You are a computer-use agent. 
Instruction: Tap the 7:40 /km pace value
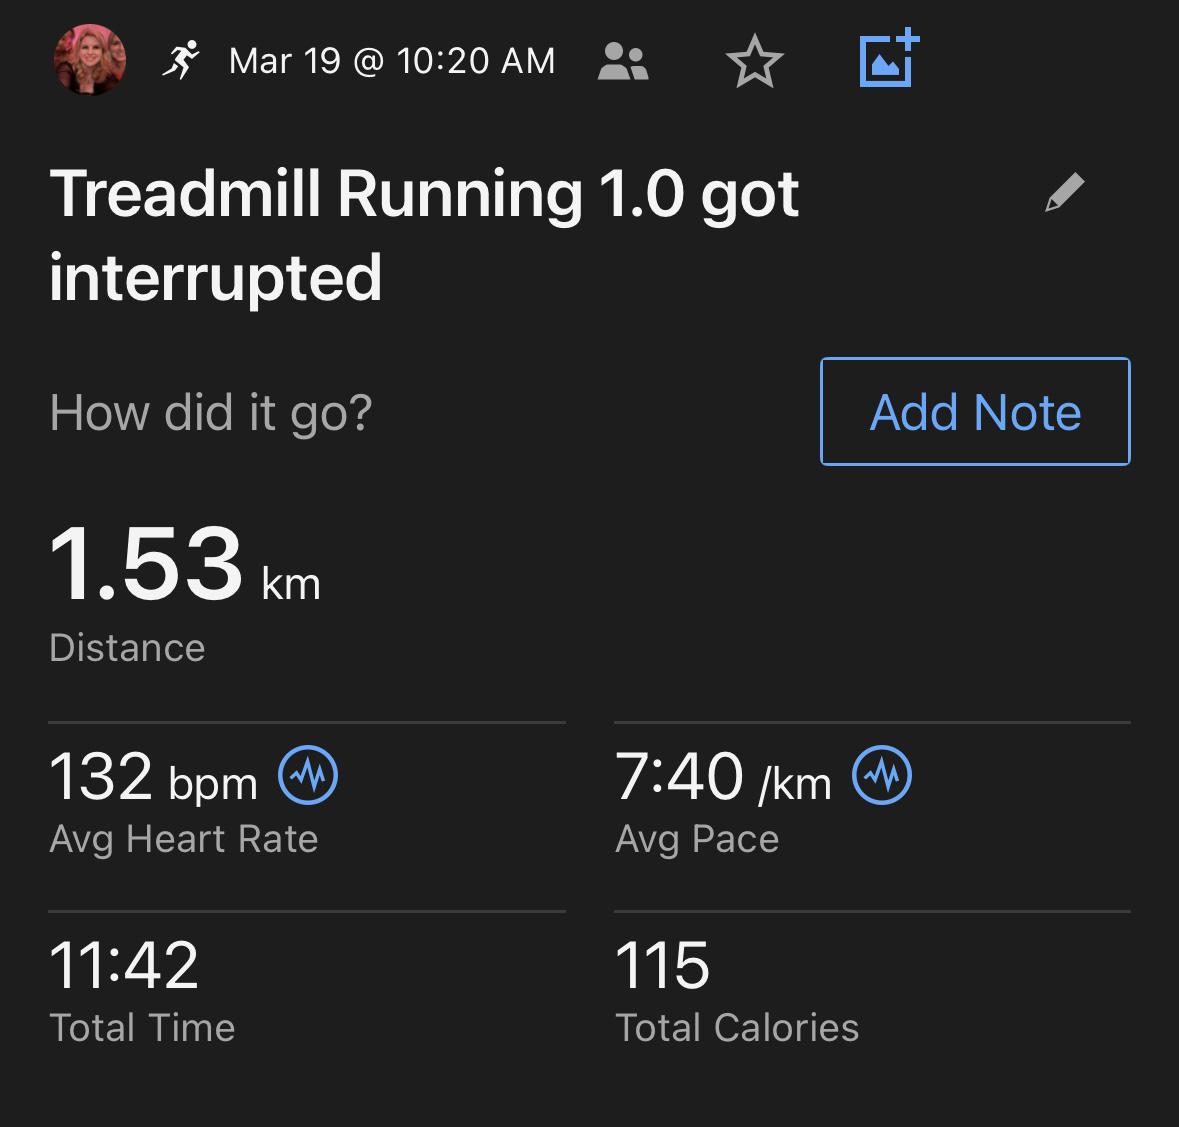tap(722, 777)
